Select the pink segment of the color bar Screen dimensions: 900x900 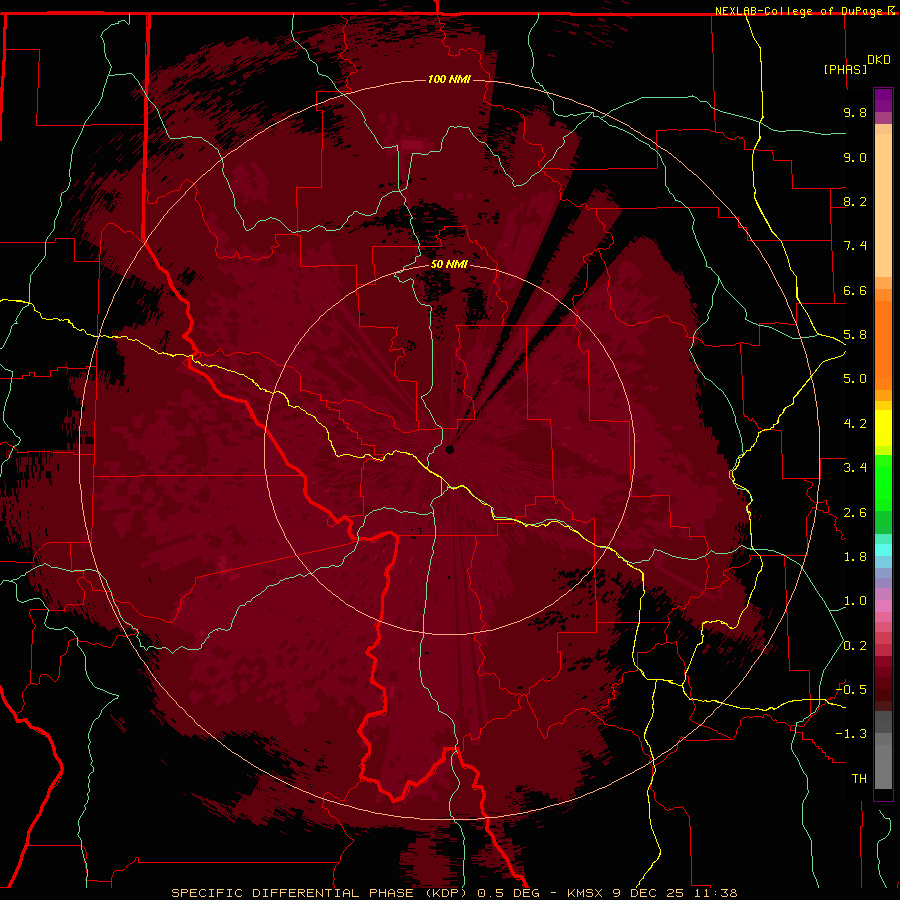[x=883, y=606]
